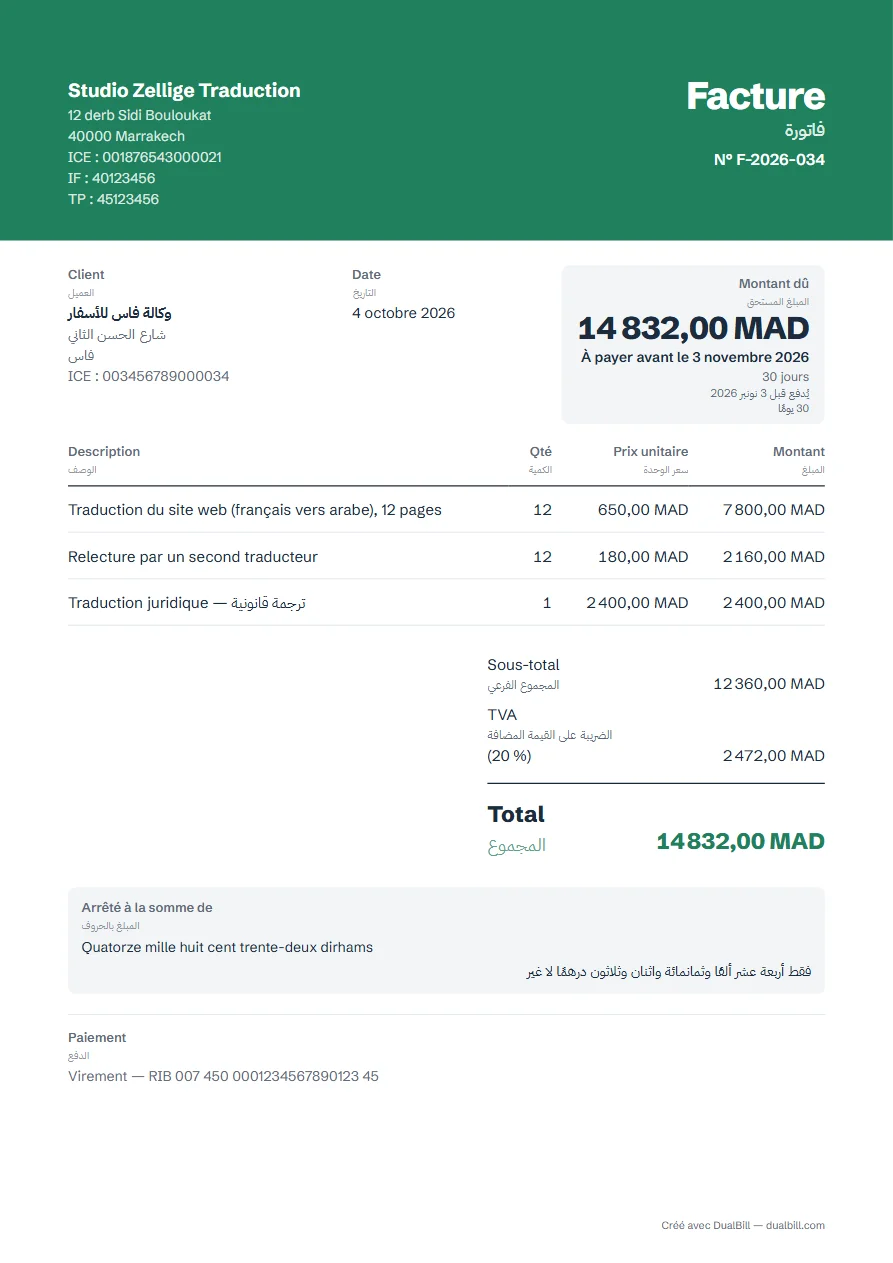The image size is (893, 1263).
Task: Select the seller's "ICE : 001876543000021" line
Action: pos(145,157)
